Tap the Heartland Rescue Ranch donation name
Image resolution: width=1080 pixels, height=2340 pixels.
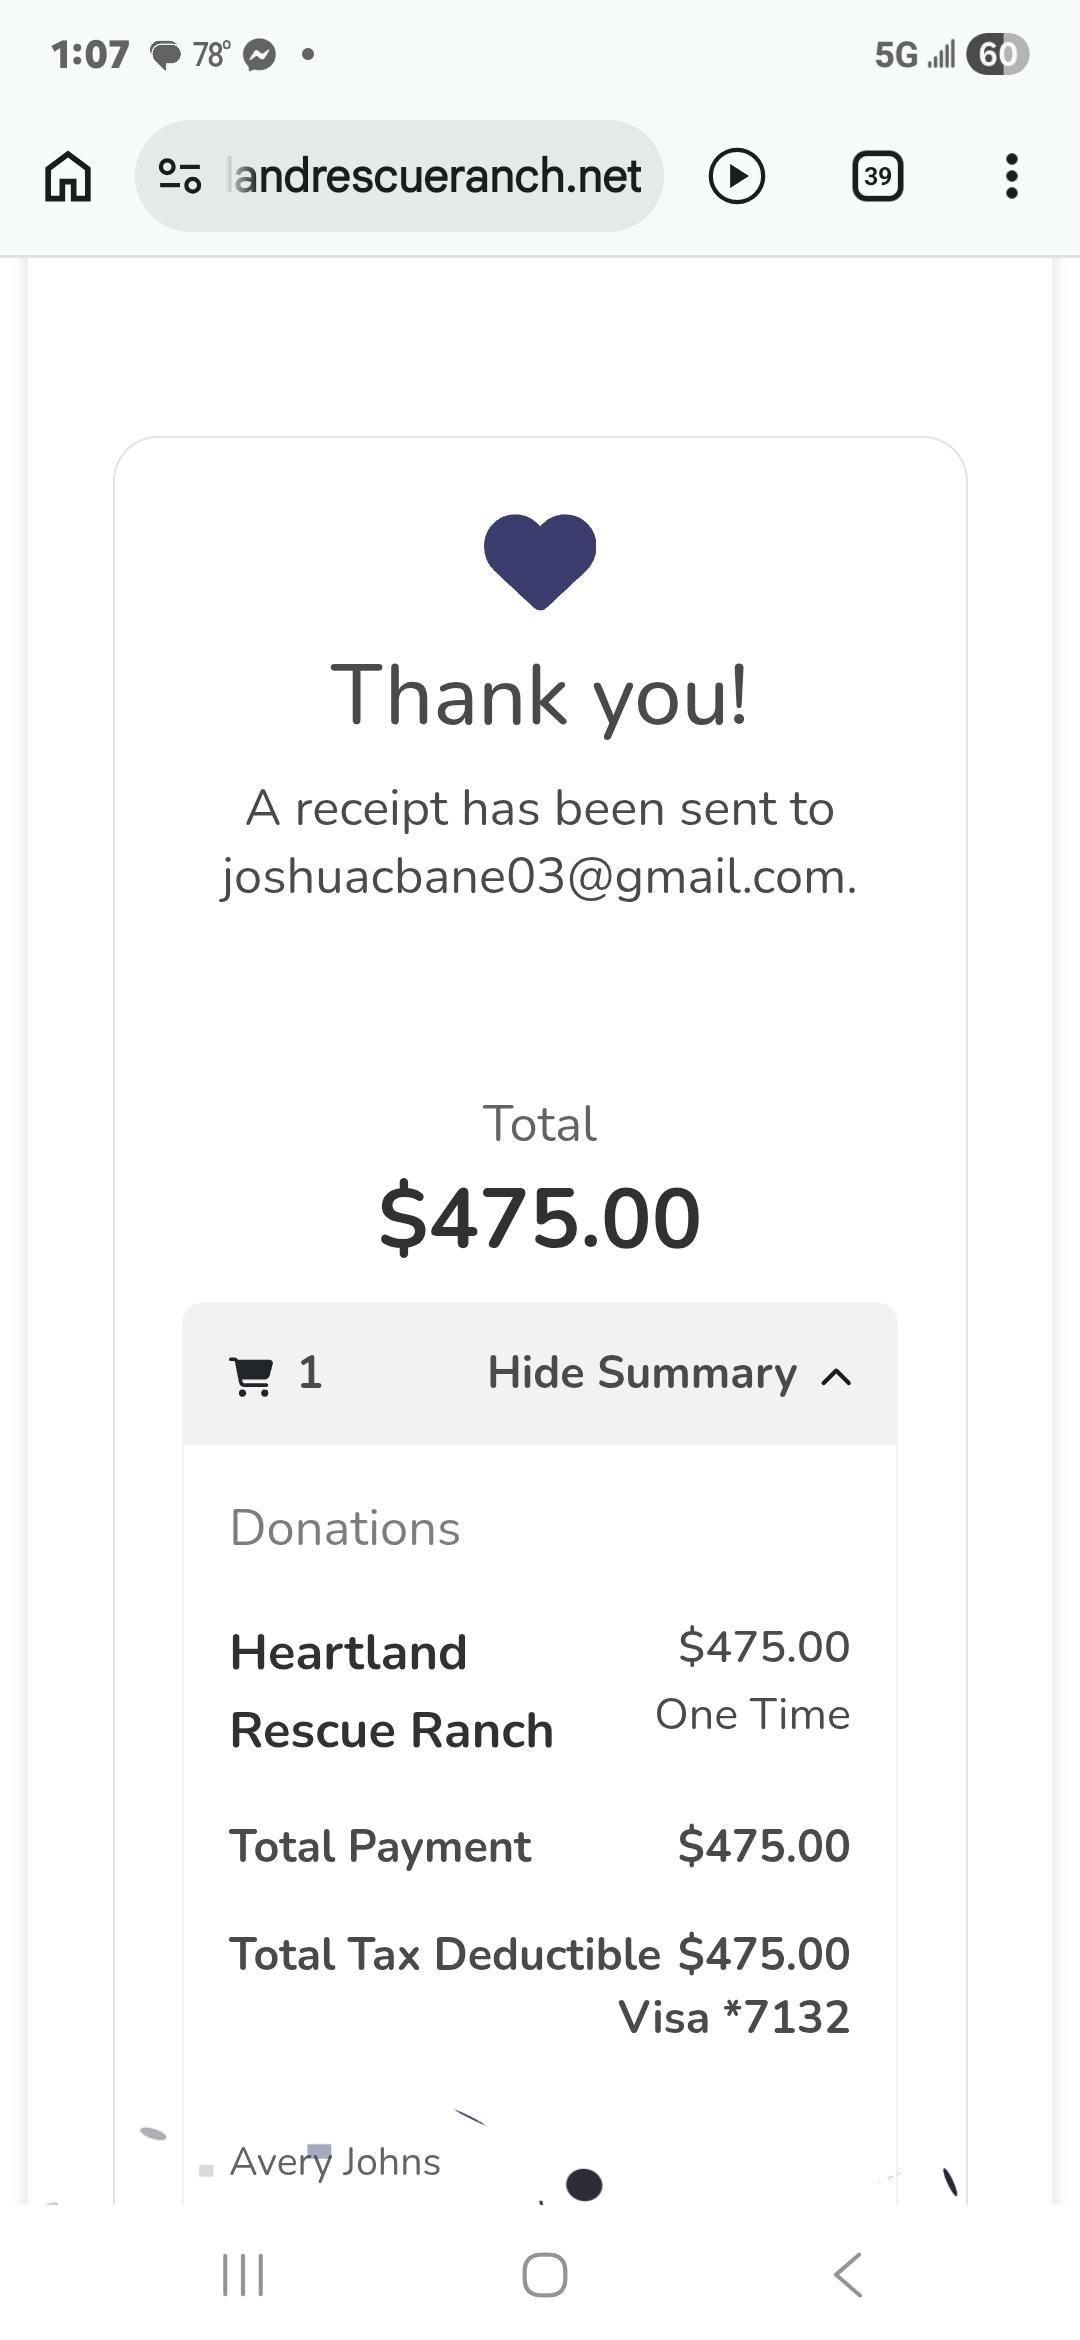(x=391, y=1690)
